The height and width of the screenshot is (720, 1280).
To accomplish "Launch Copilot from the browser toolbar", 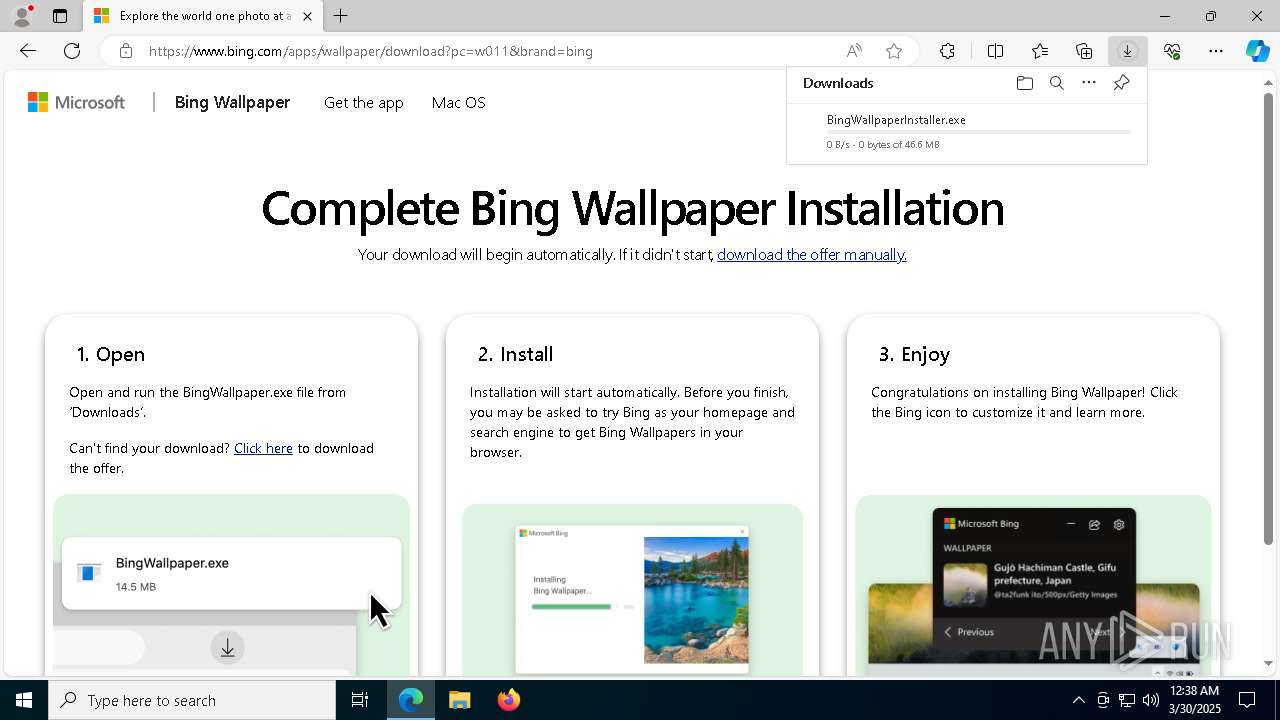I will (1257, 51).
